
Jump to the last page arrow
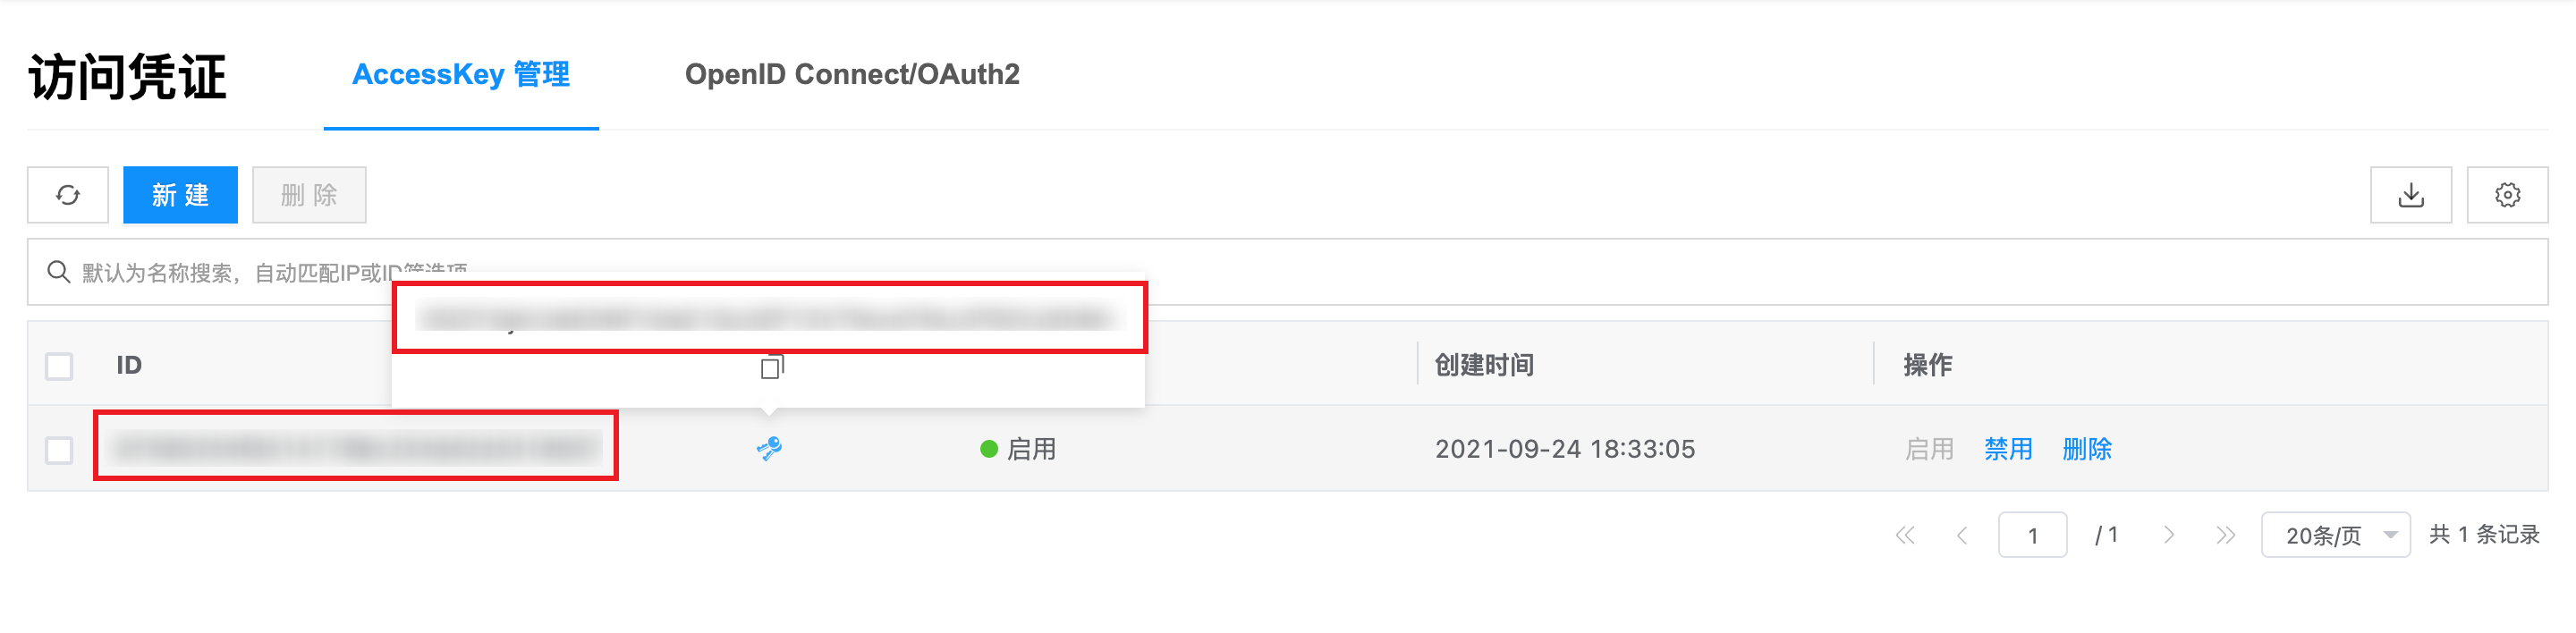click(2225, 535)
